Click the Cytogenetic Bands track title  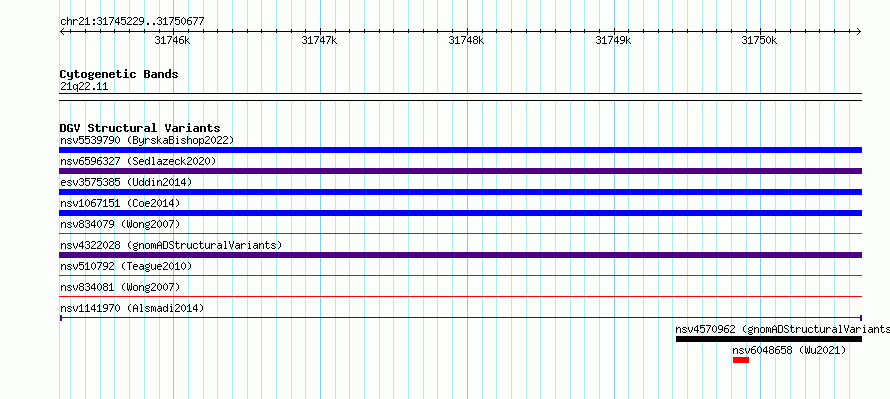(119, 74)
